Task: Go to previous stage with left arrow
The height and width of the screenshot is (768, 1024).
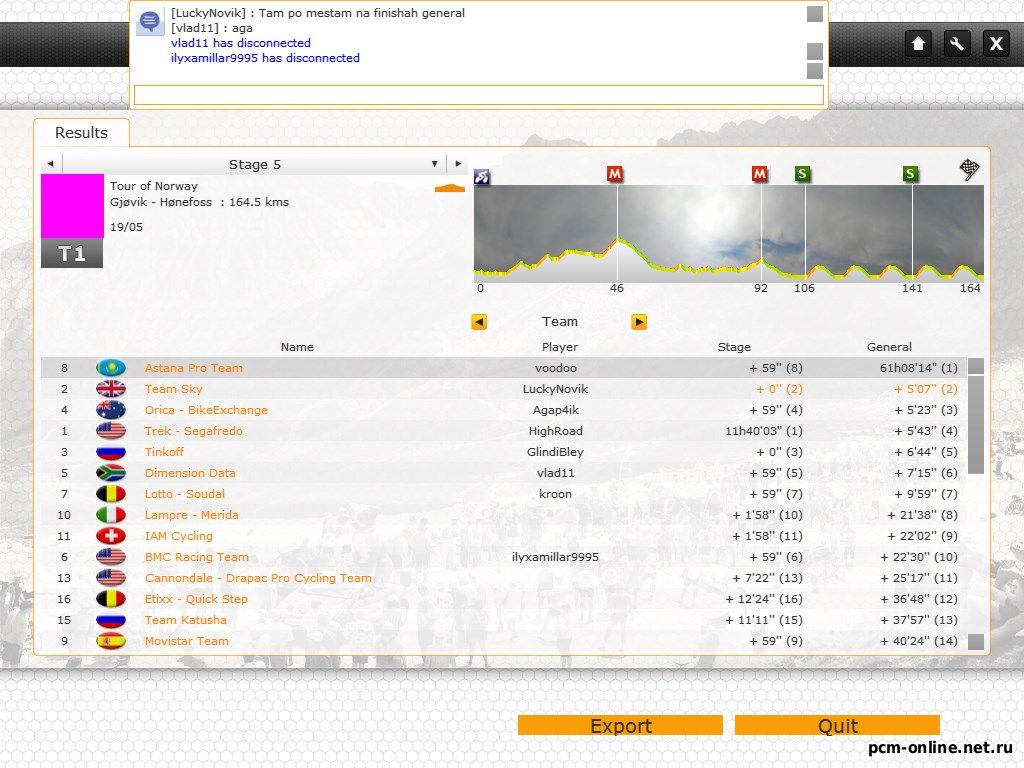Action: [50, 164]
